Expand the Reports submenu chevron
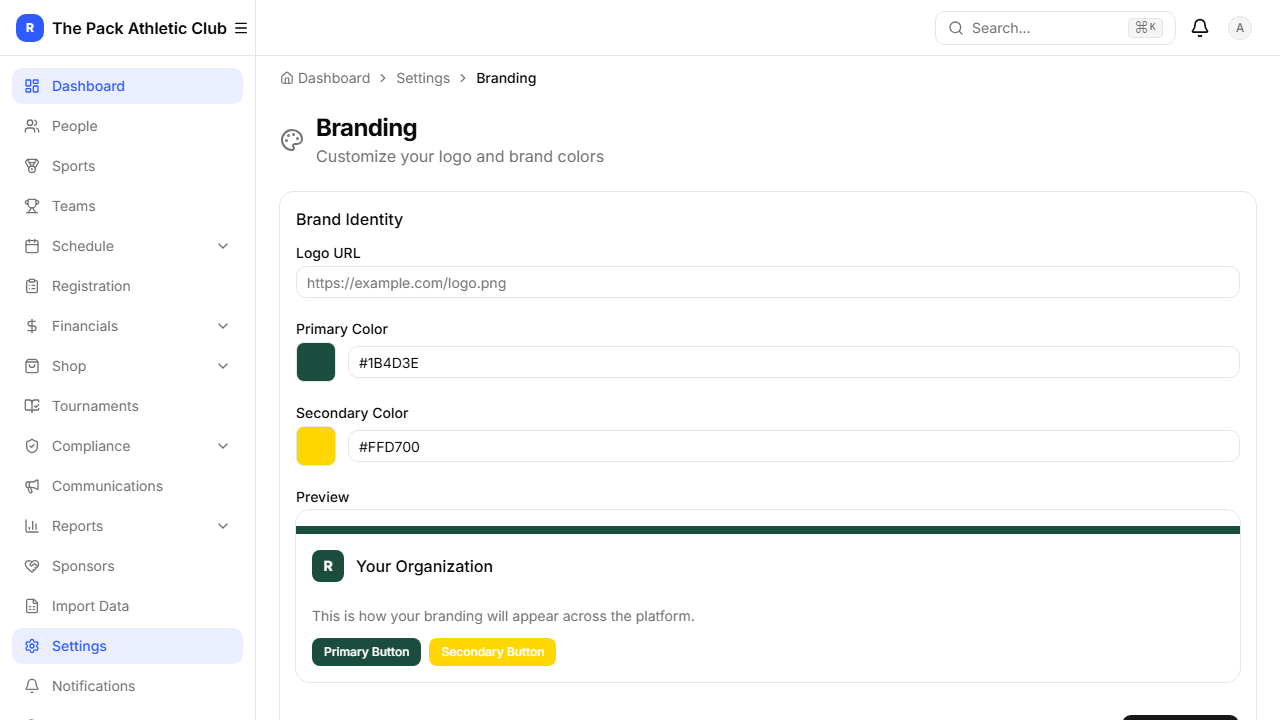 223,526
